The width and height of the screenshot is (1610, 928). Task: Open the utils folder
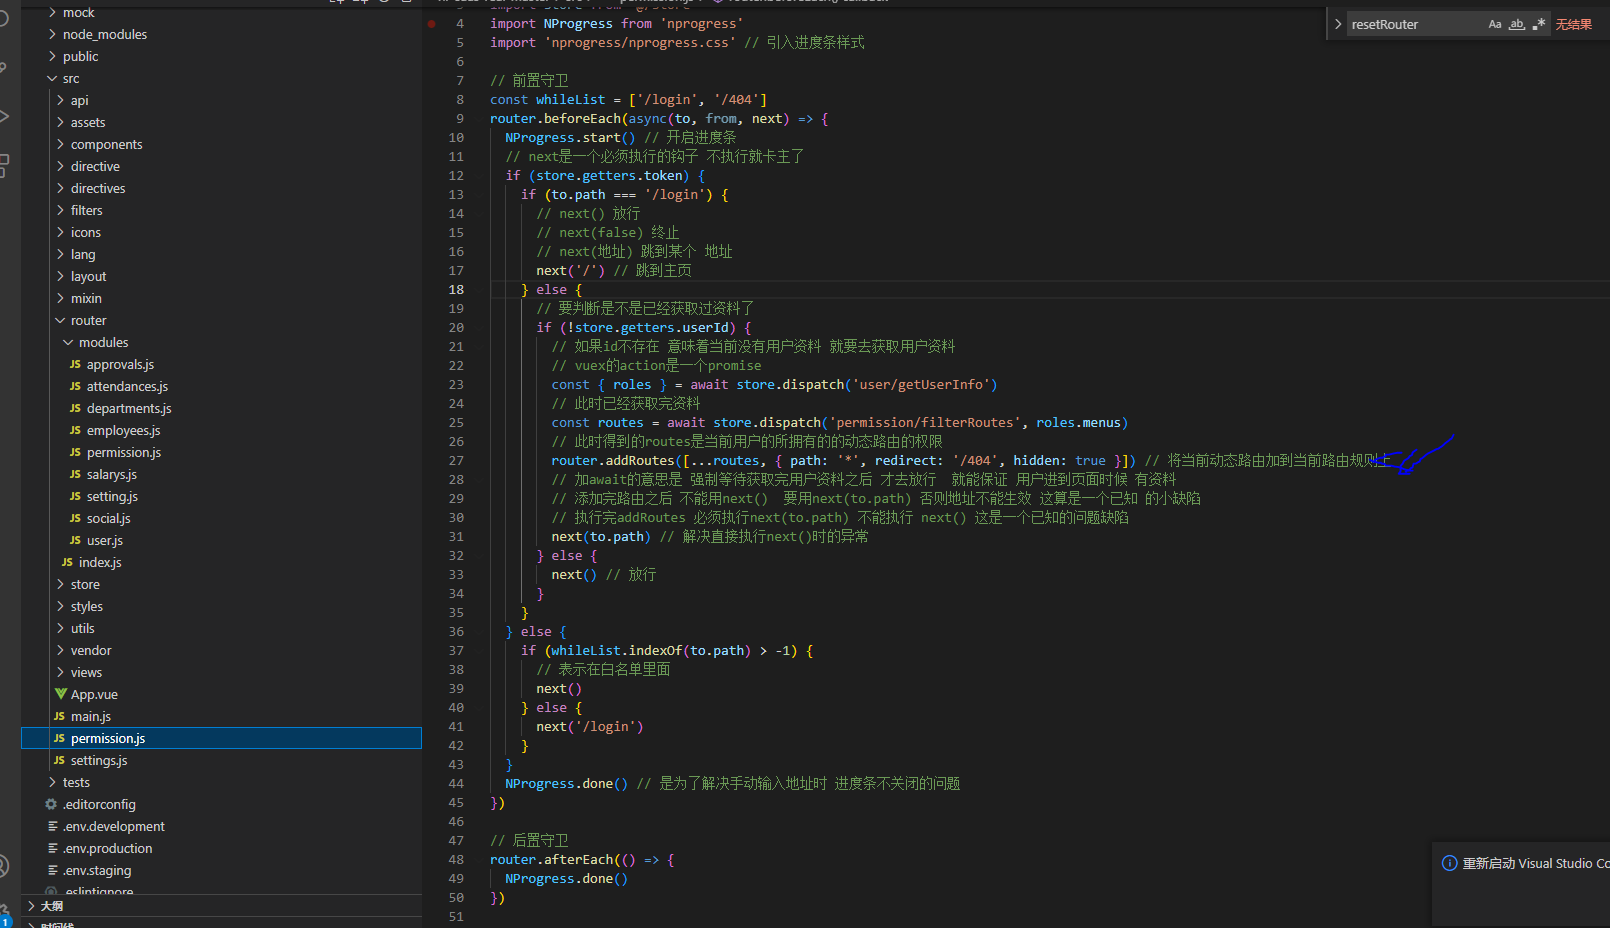coord(83,628)
